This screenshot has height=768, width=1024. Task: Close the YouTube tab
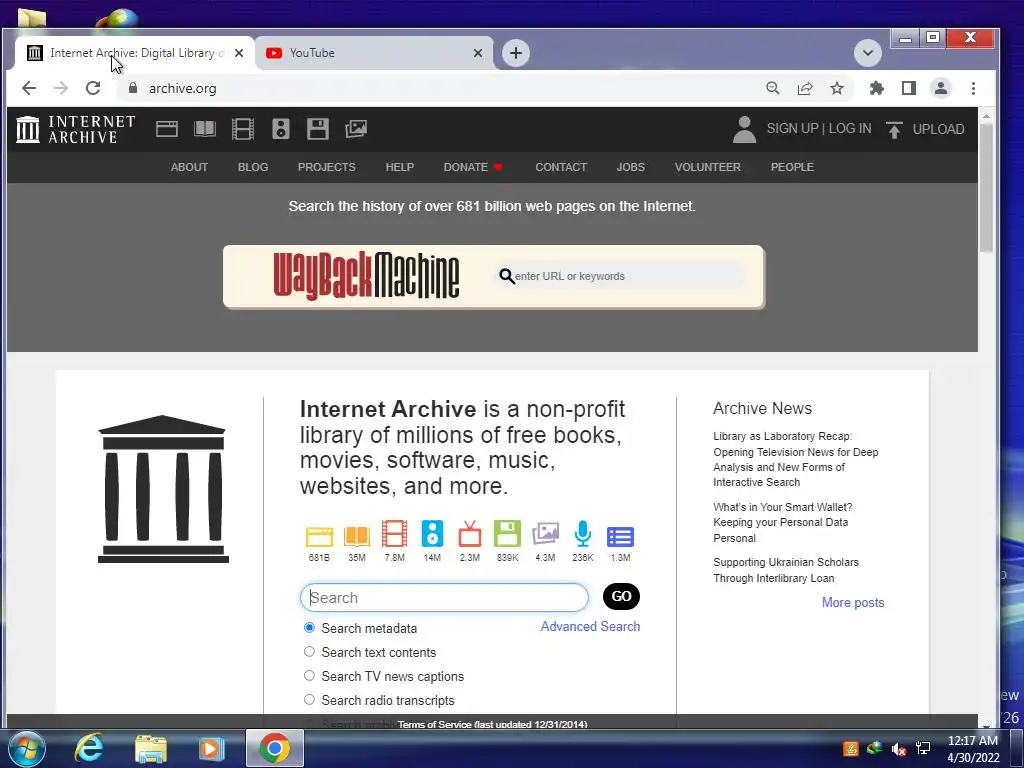[x=478, y=53]
